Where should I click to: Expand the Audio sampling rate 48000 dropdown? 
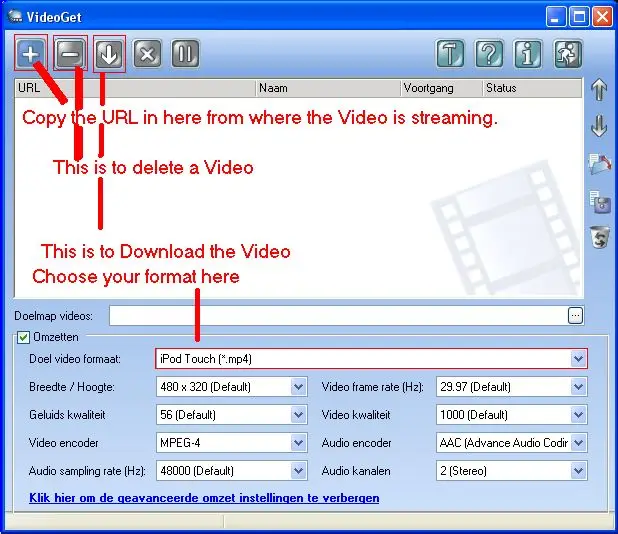(298, 471)
